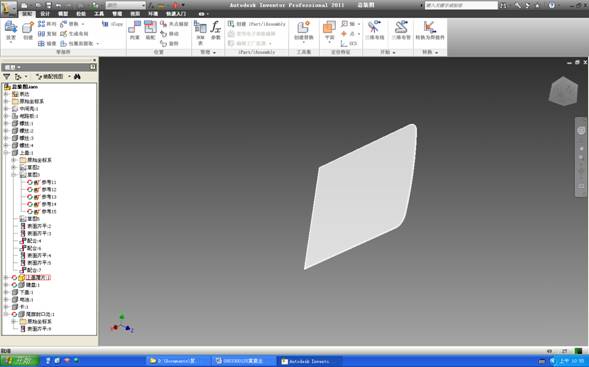Screen dimensions: 589x367
Task: Click the iCopy tool
Action: 112,24
